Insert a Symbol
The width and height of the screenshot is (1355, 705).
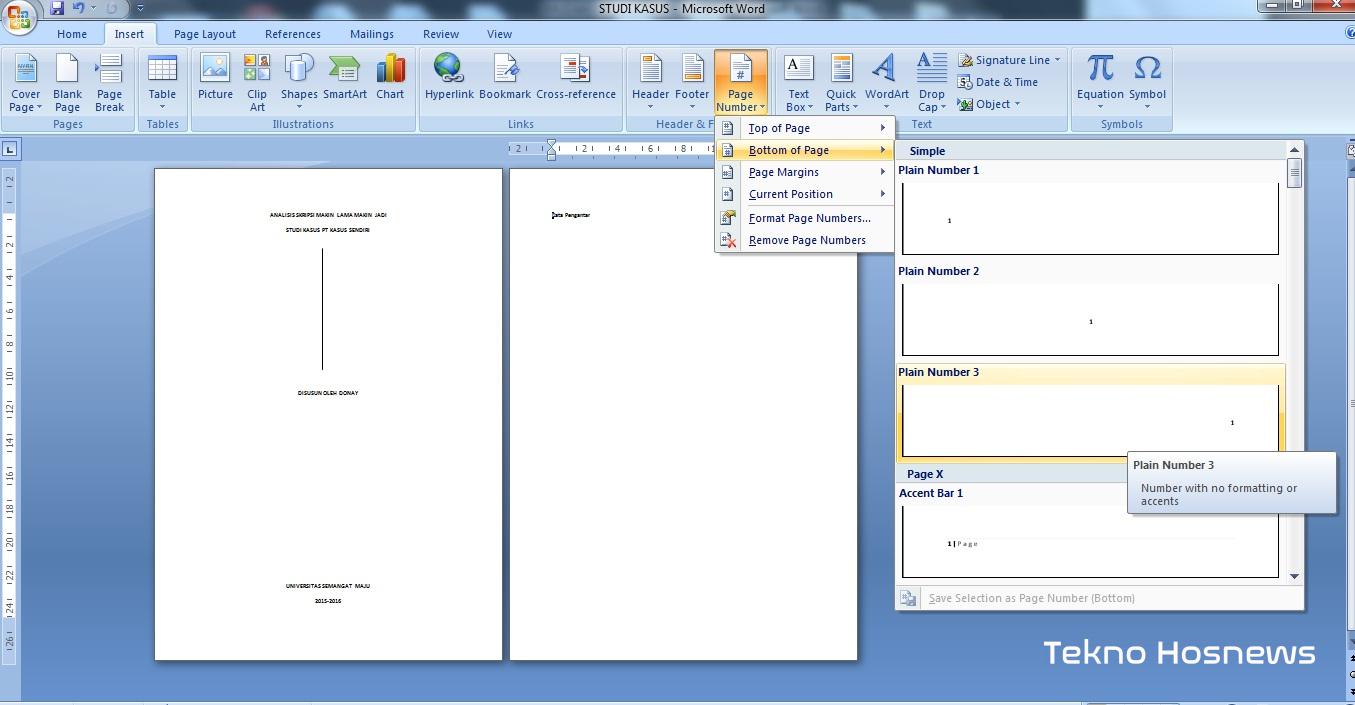click(1147, 80)
